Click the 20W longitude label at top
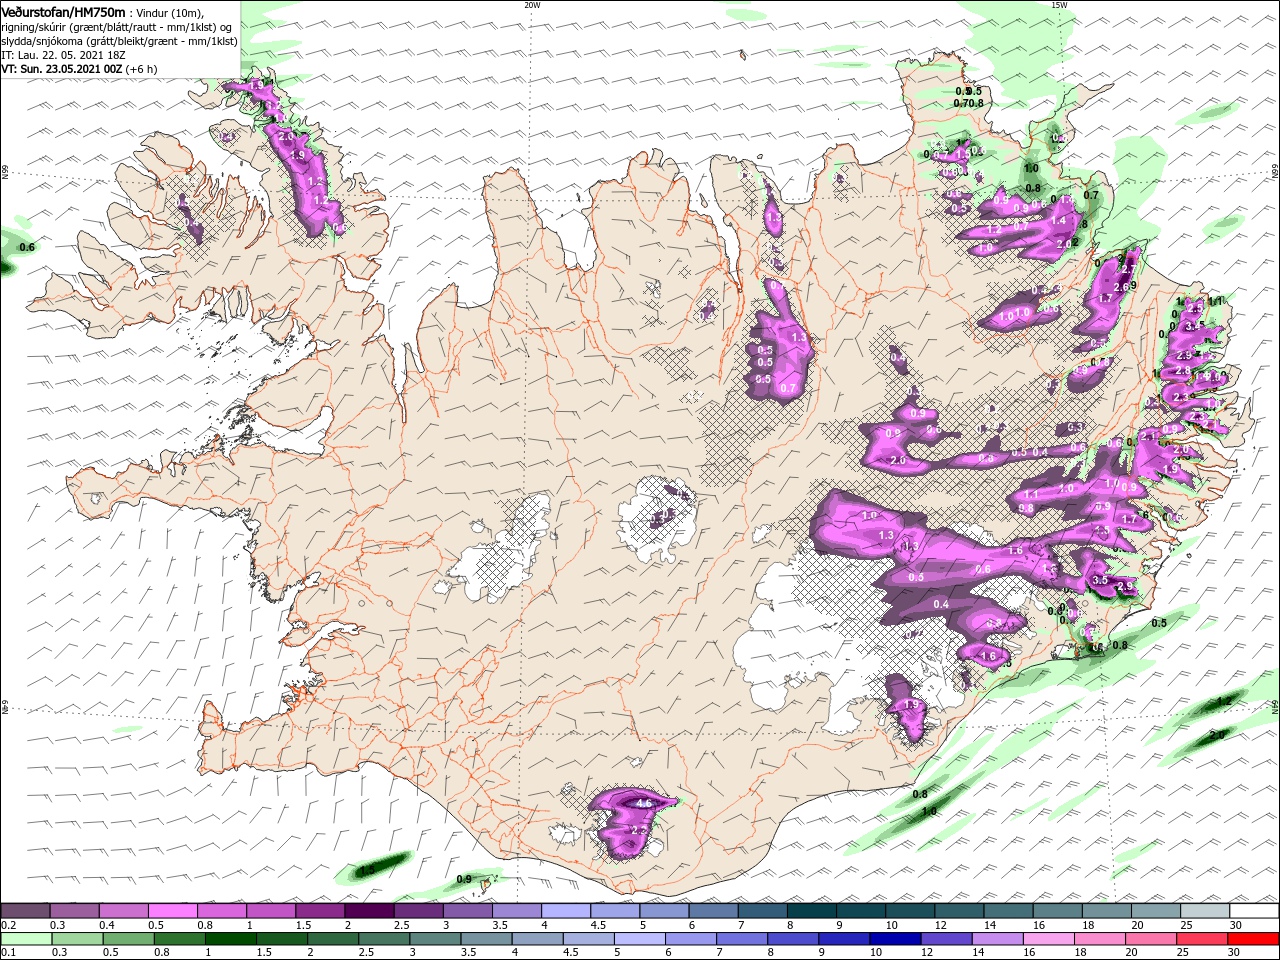 pyautogui.click(x=532, y=5)
